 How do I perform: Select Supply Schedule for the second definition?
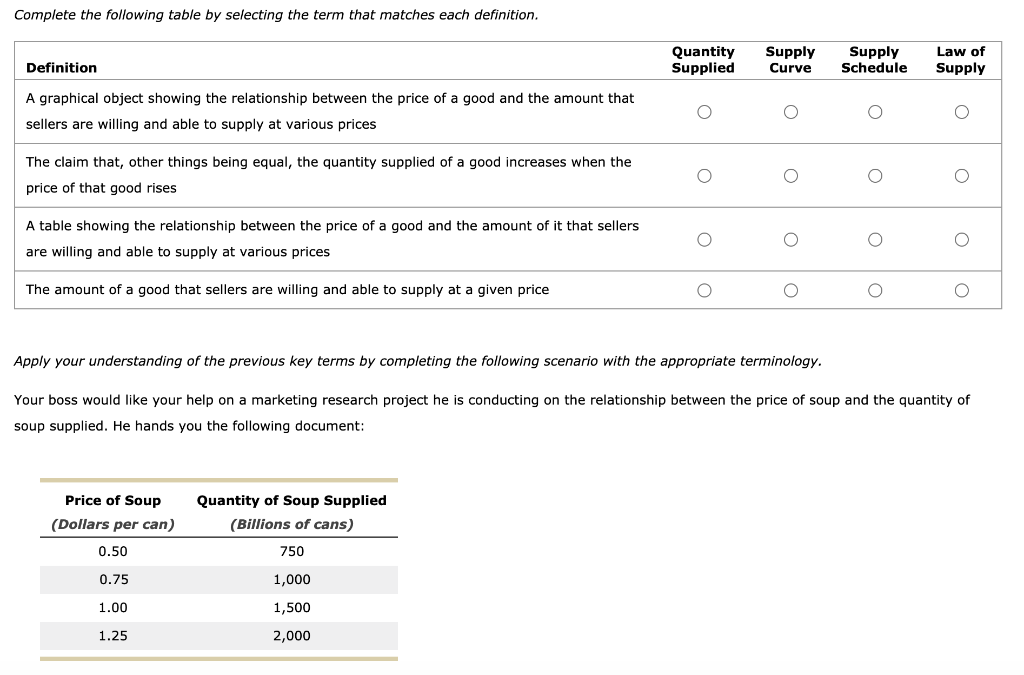coord(875,175)
